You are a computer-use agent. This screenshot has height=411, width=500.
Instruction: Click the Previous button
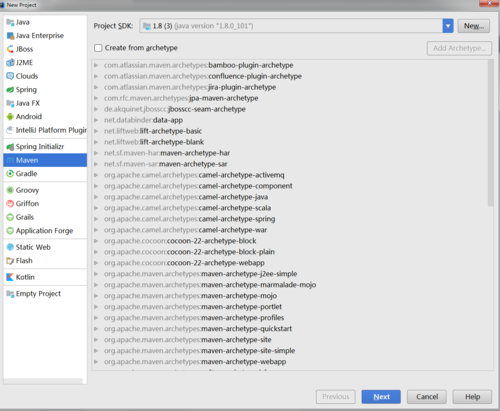tap(336, 397)
